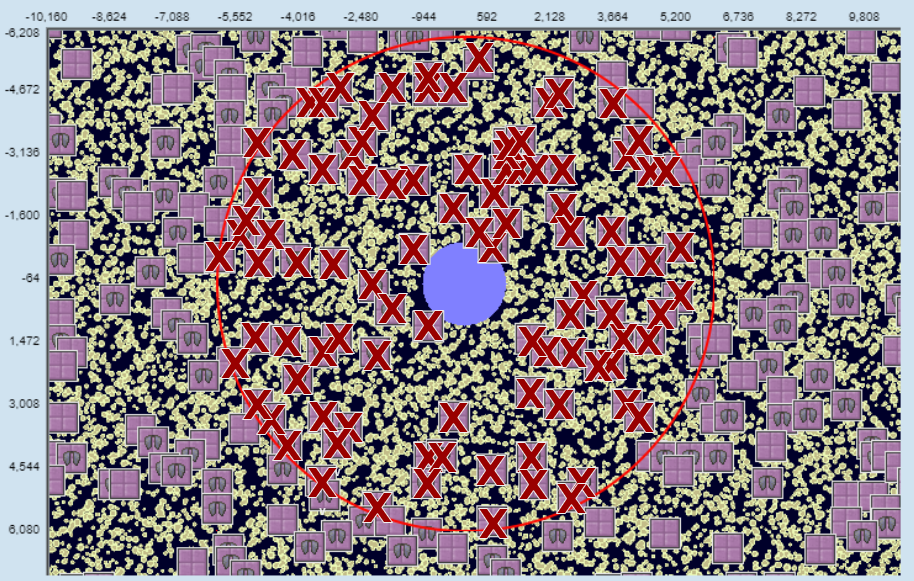Click the blue circle at the map center
Screen dimensions: 914x581
pyautogui.click(x=463, y=284)
